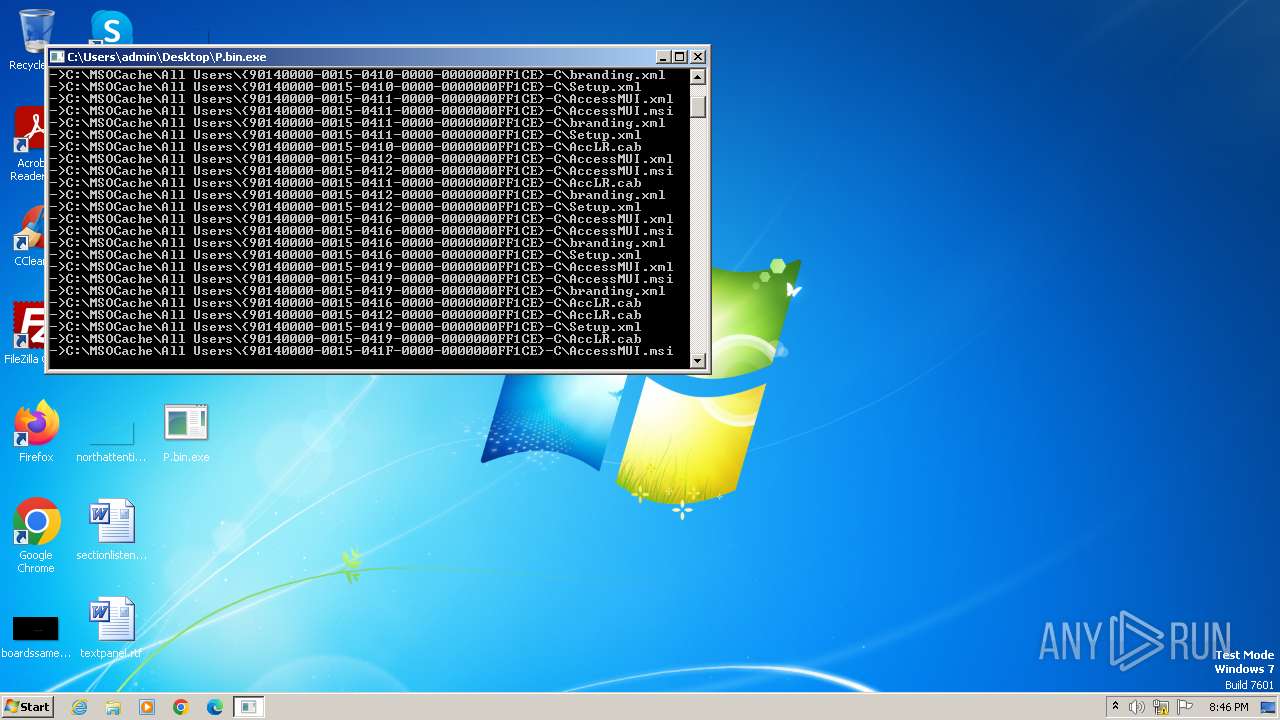Open CCleaner desktop shortcut
The height and width of the screenshot is (720, 1280).
(x=30, y=236)
